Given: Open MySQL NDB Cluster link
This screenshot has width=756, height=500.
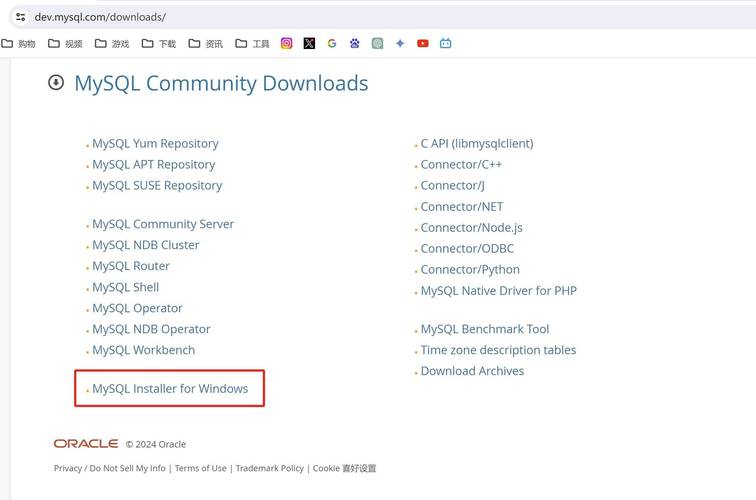Looking at the screenshot, I should point(146,245).
